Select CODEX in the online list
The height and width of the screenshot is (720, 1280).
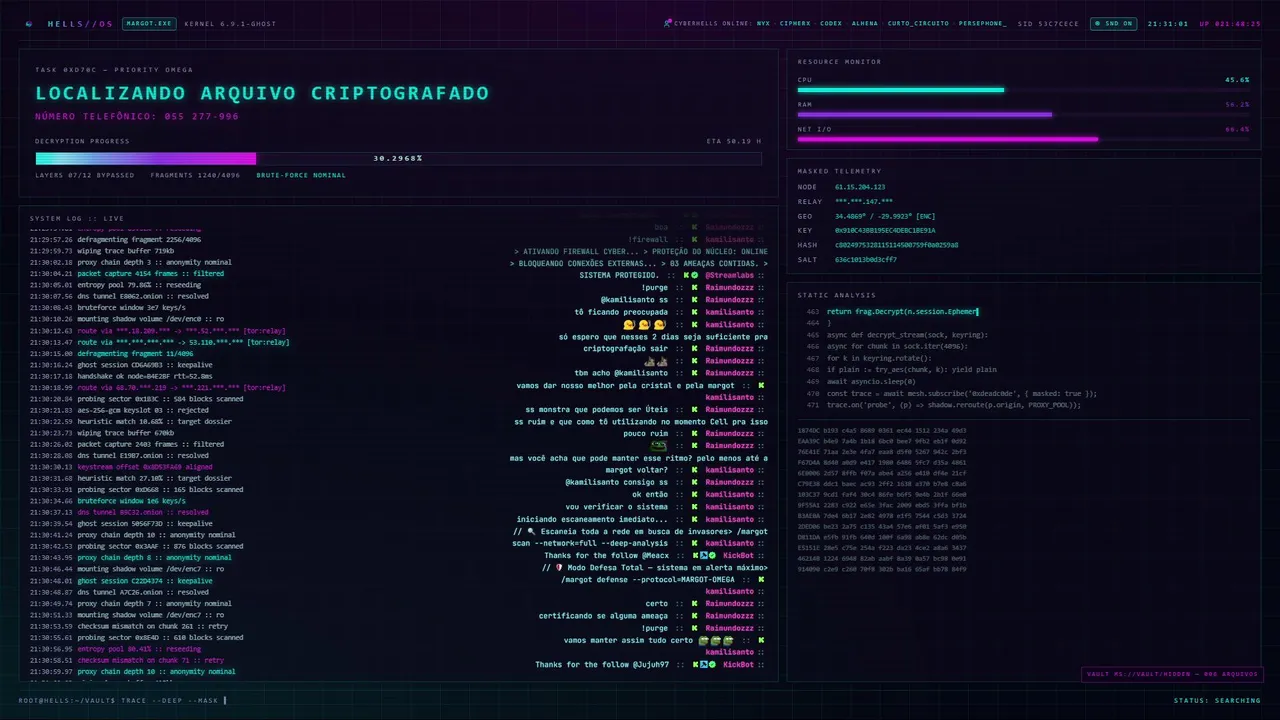(x=831, y=23)
